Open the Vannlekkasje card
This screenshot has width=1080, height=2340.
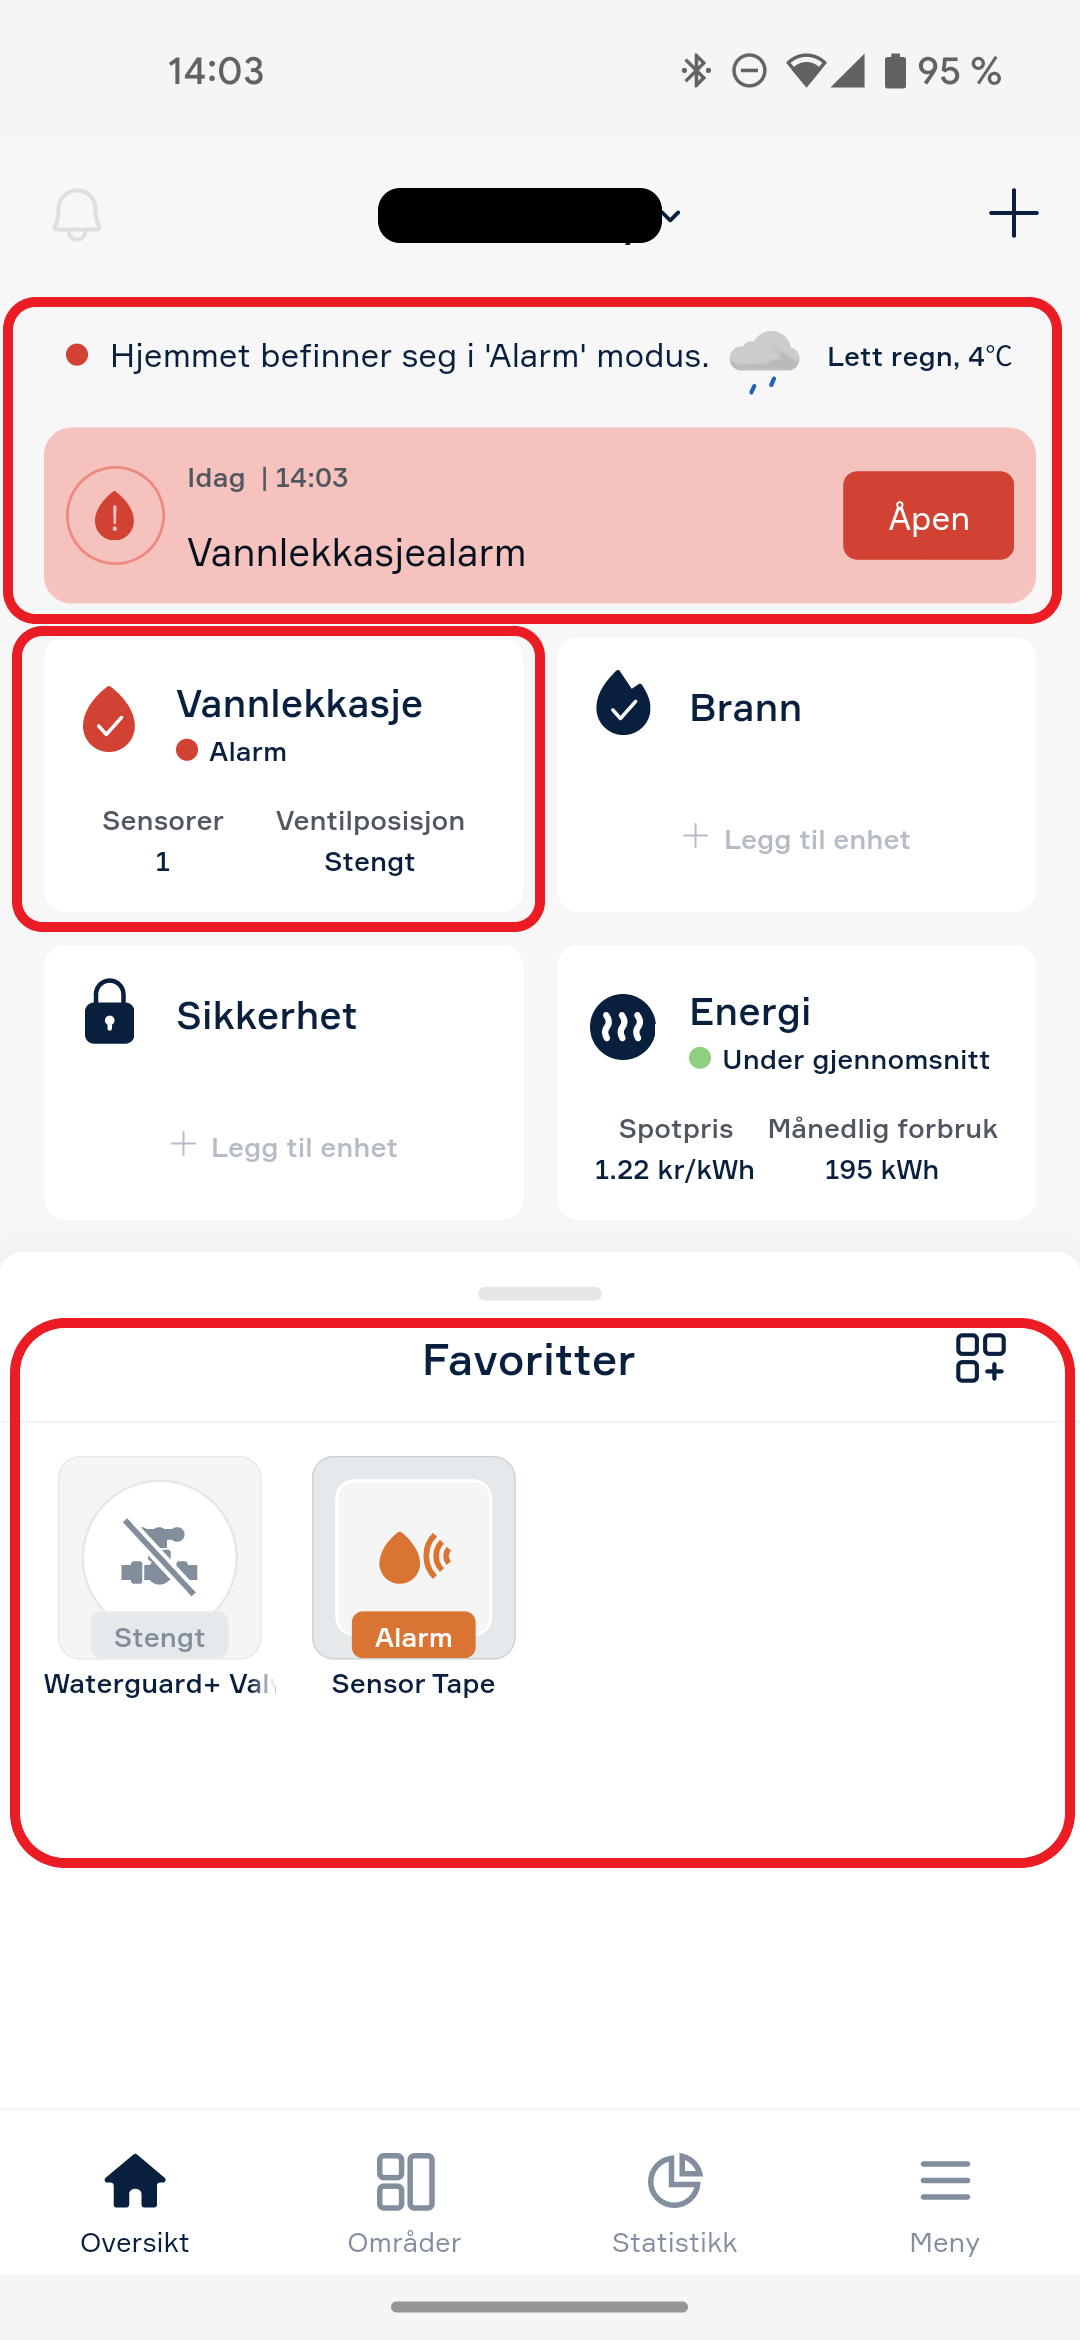[x=284, y=775]
